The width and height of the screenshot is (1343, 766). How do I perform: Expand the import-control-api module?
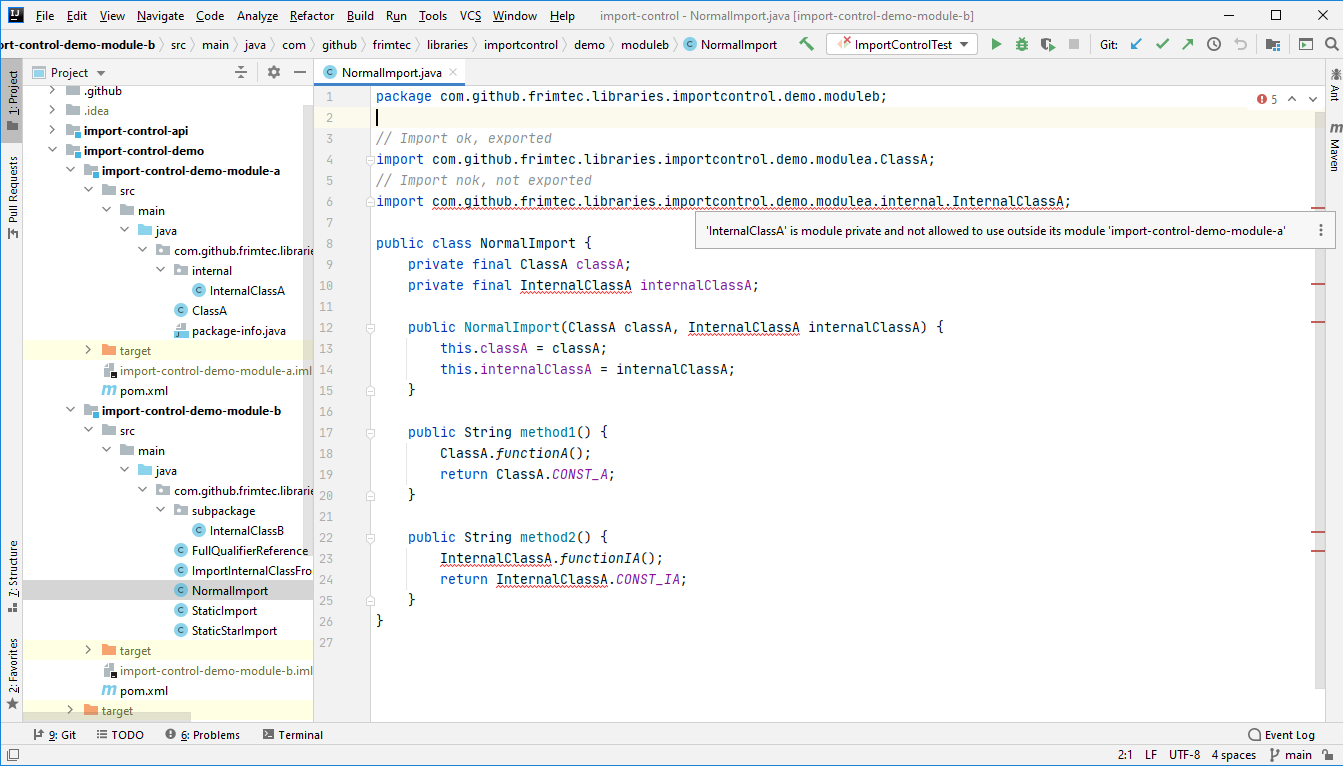[52, 131]
